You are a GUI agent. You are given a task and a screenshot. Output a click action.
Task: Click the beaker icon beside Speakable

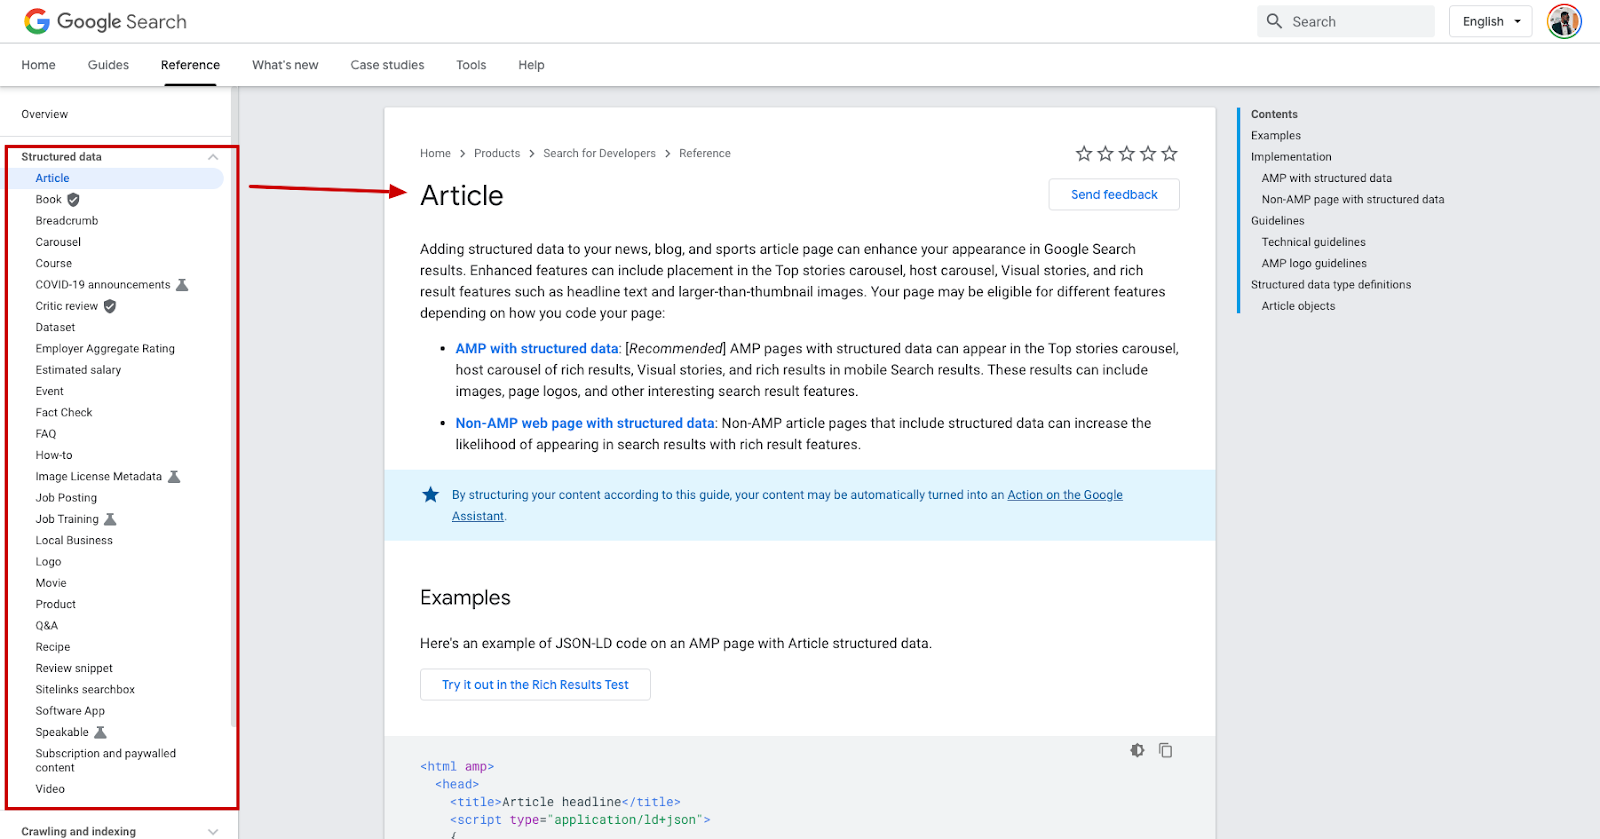coord(100,732)
